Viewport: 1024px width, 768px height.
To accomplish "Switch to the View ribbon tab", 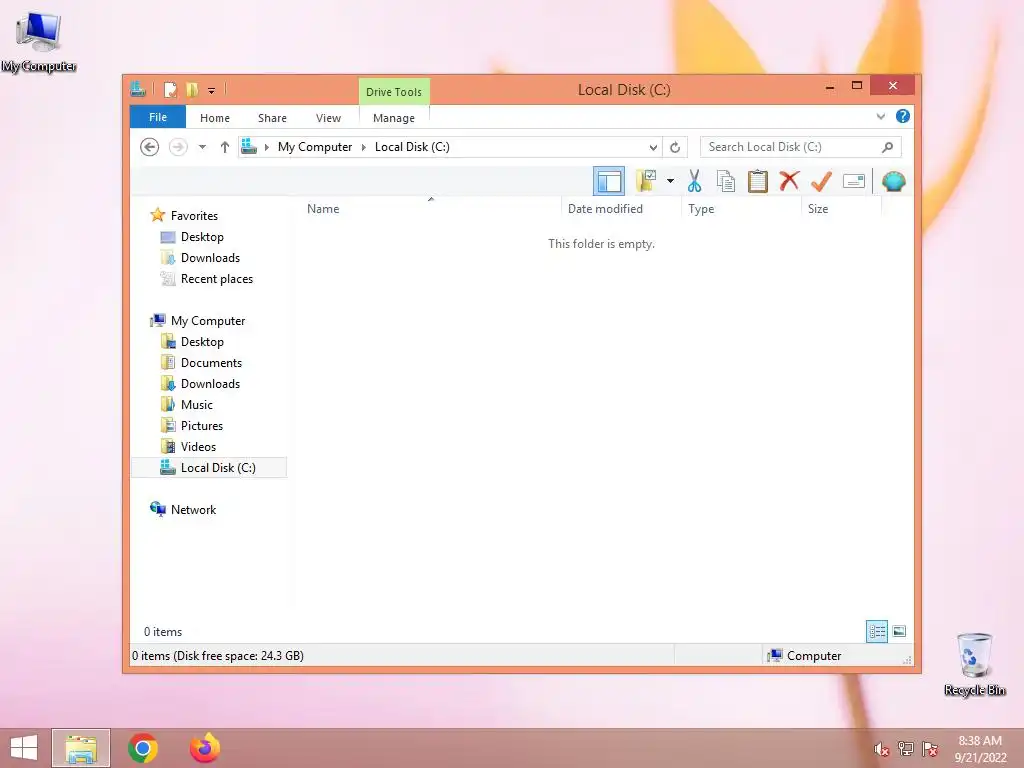I will [x=328, y=118].
